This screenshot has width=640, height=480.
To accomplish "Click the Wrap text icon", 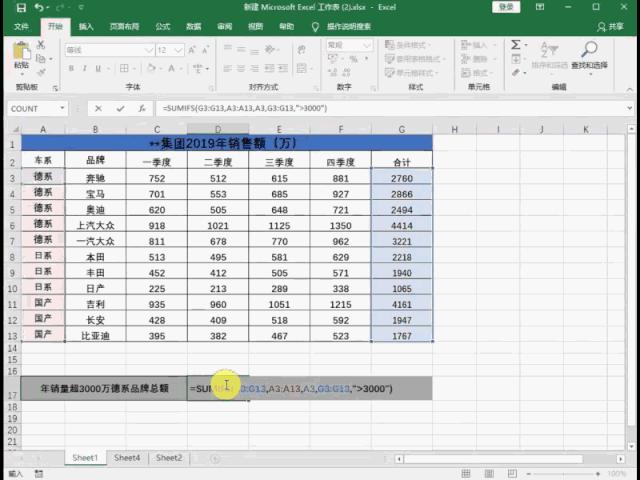I will (302, 50).
